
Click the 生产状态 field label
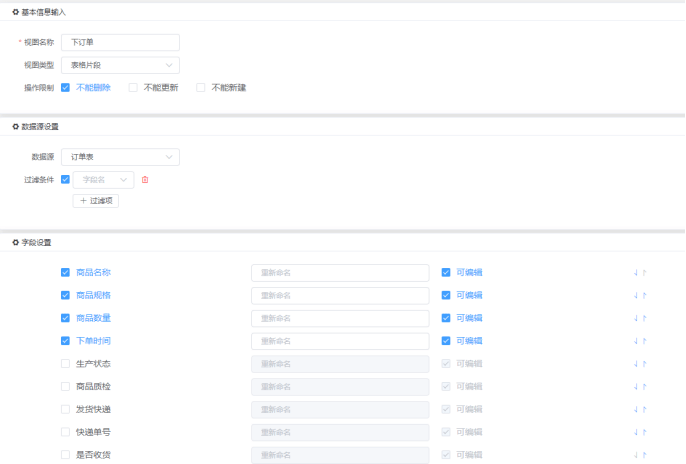tap(93, 363)
